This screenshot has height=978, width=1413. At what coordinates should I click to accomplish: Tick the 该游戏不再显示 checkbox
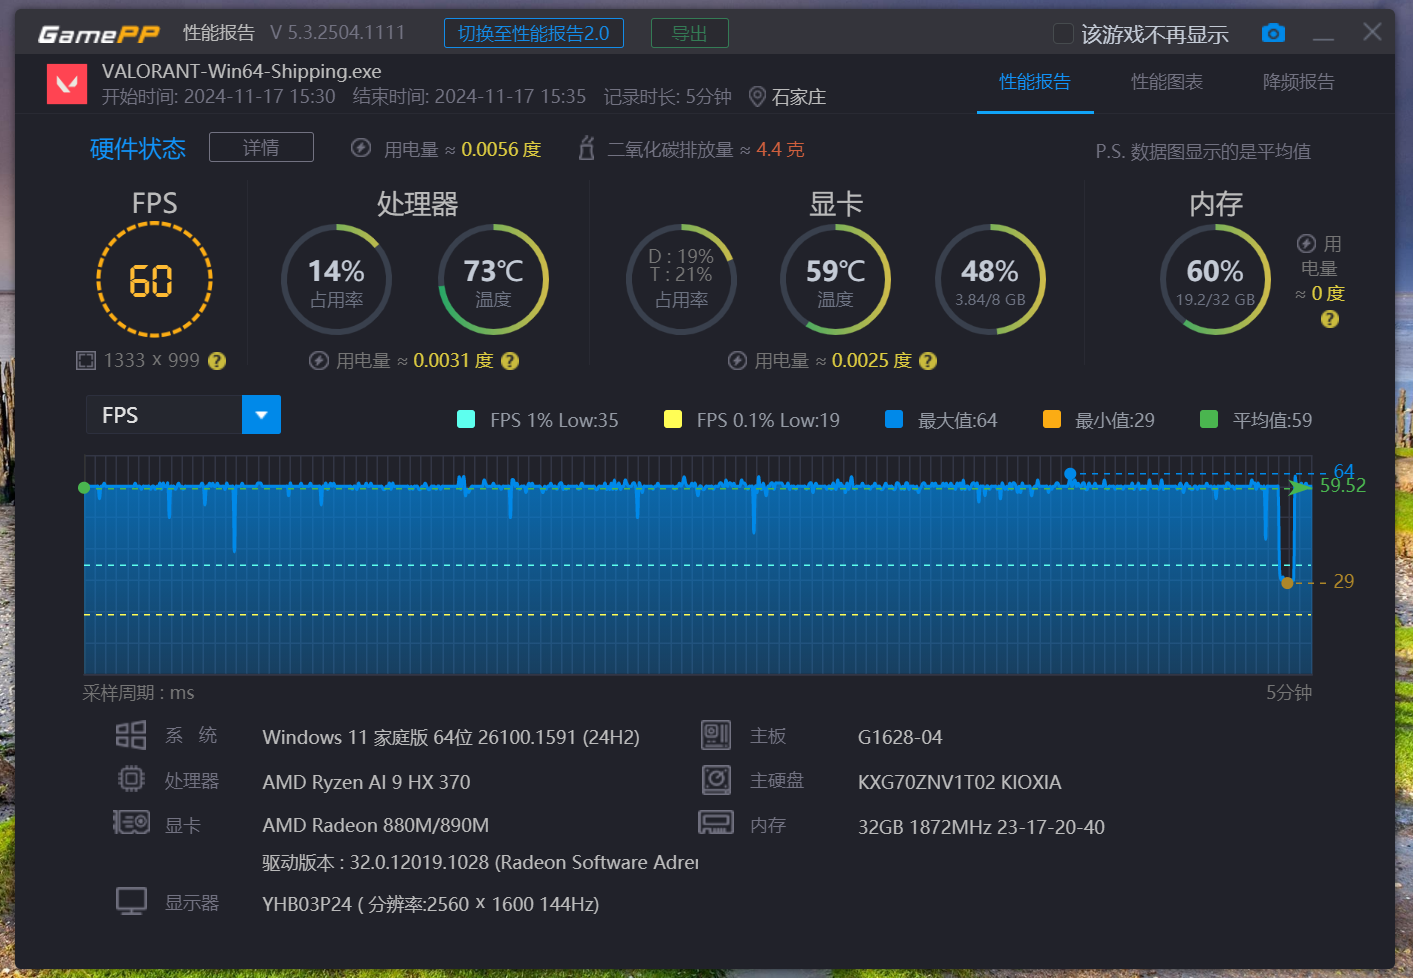(x=1063, y=34)
